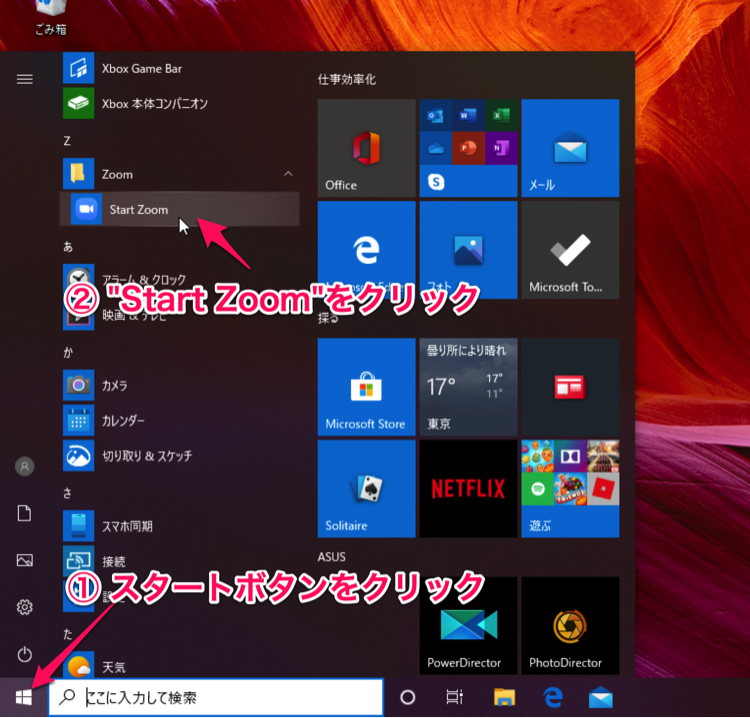Open Task View on taskbar
Image resolution: width=750 pixels, height=718 pixels.
coord(454,697)
